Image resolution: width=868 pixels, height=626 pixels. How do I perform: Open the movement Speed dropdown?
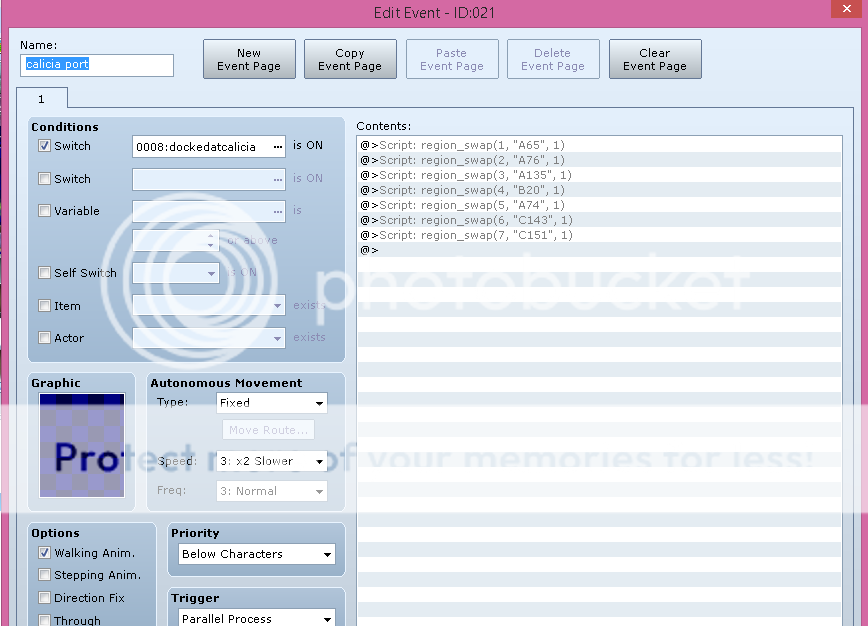click(272, 462)
